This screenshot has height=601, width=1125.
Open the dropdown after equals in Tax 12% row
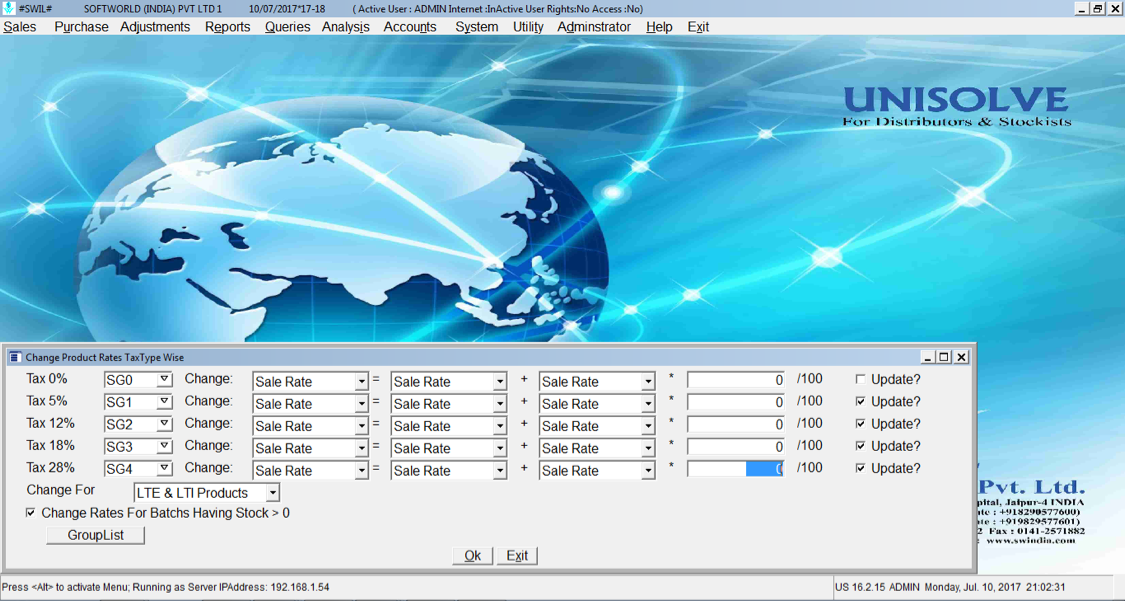(x=500, y=427)
